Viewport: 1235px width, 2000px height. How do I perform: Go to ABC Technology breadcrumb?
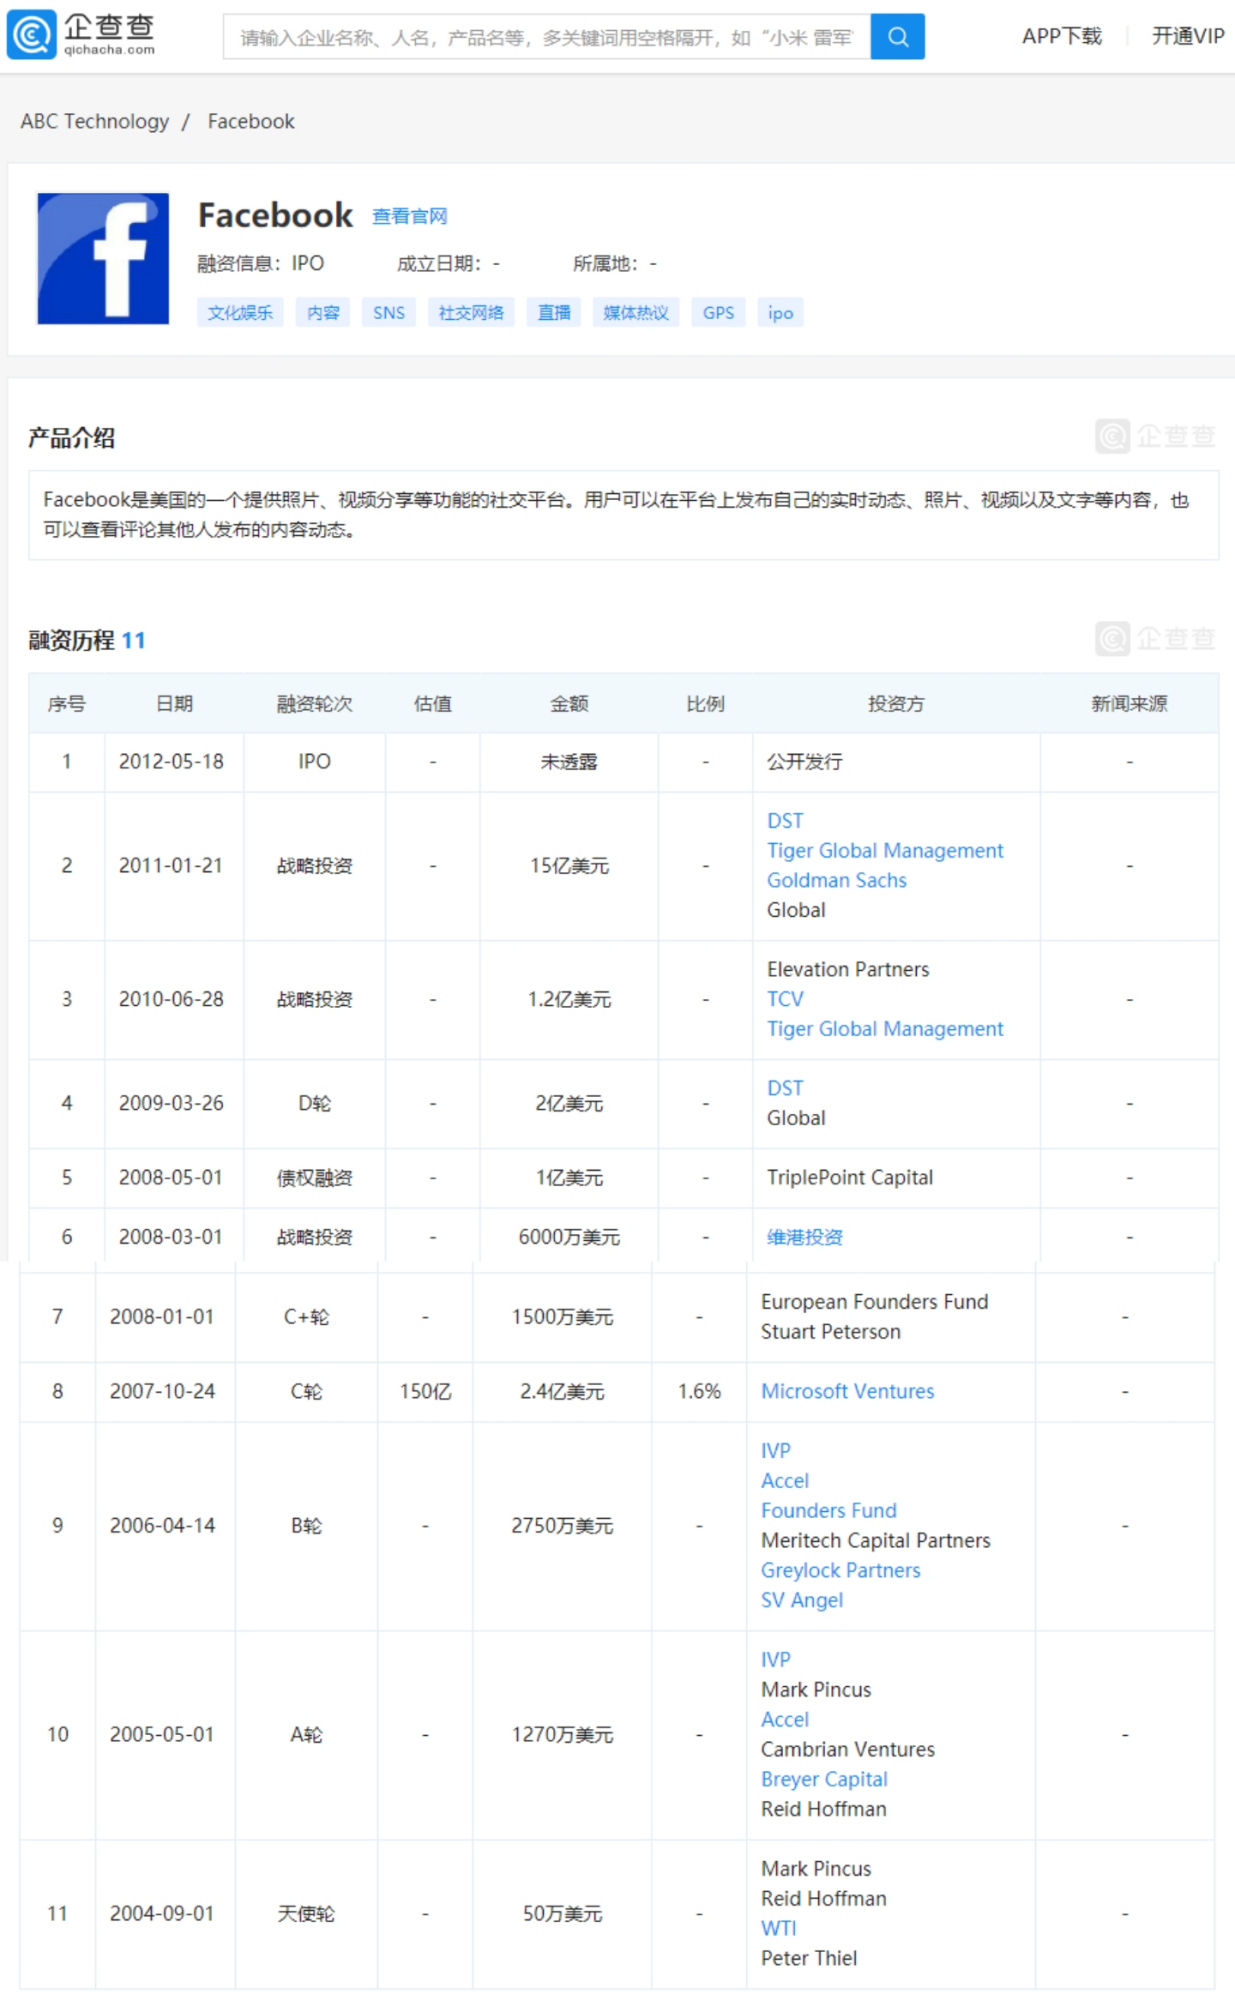pyautogui.click(x=95, y=121)
